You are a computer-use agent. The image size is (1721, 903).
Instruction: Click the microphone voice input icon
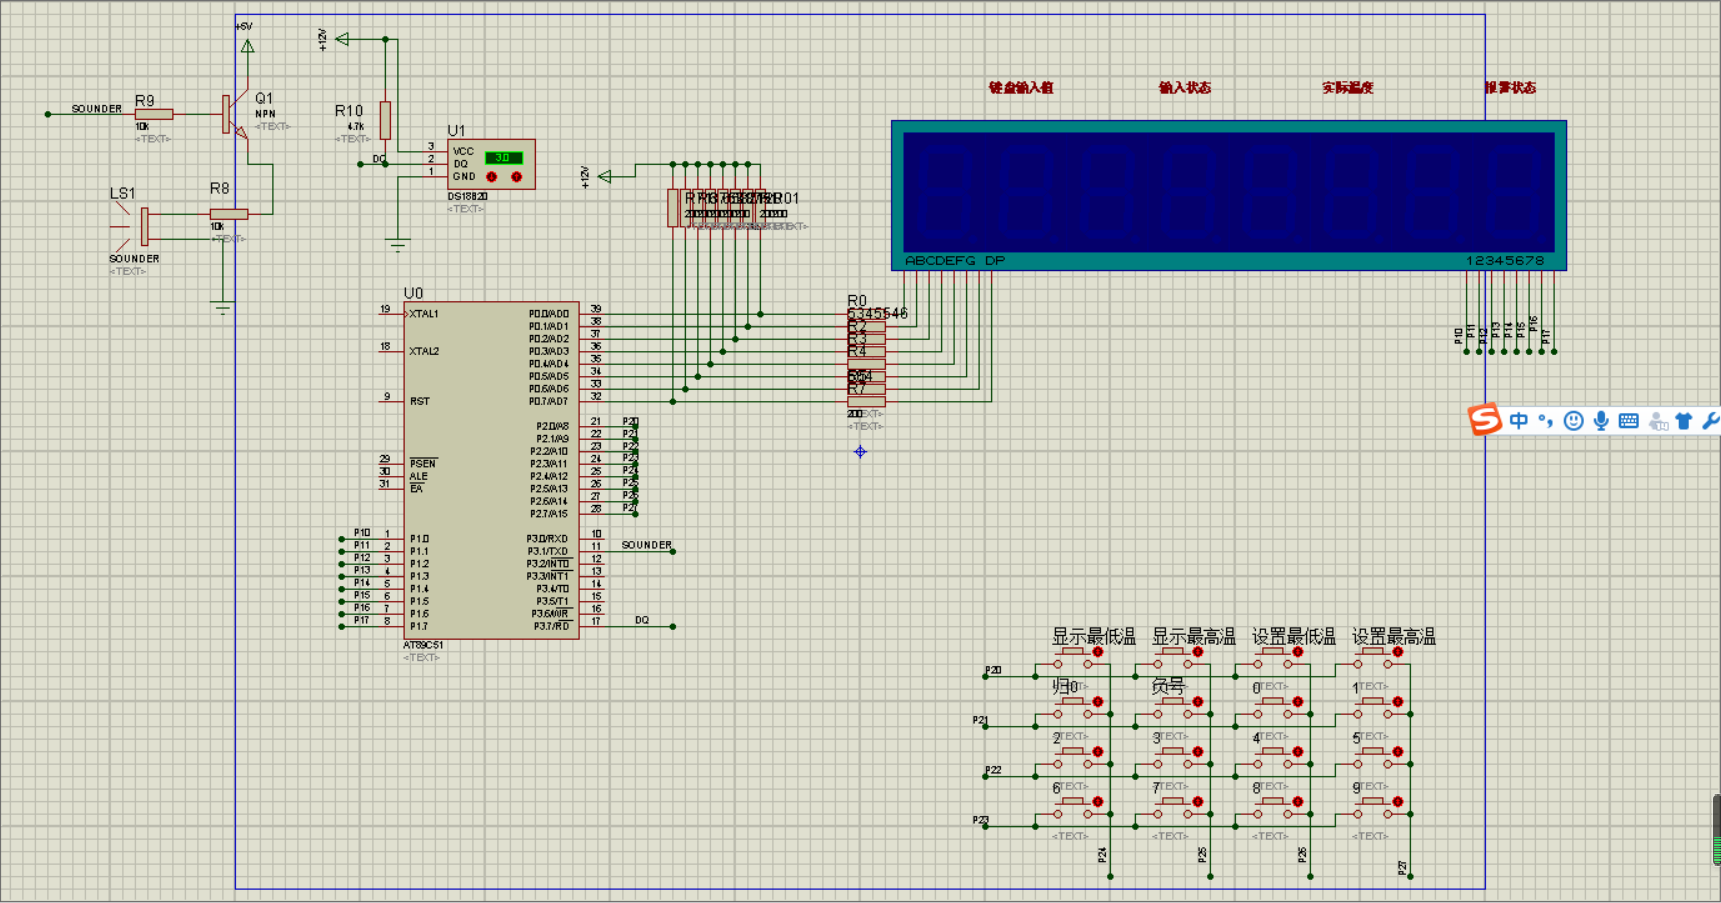pyautogui.click(x=1601, y=421)
